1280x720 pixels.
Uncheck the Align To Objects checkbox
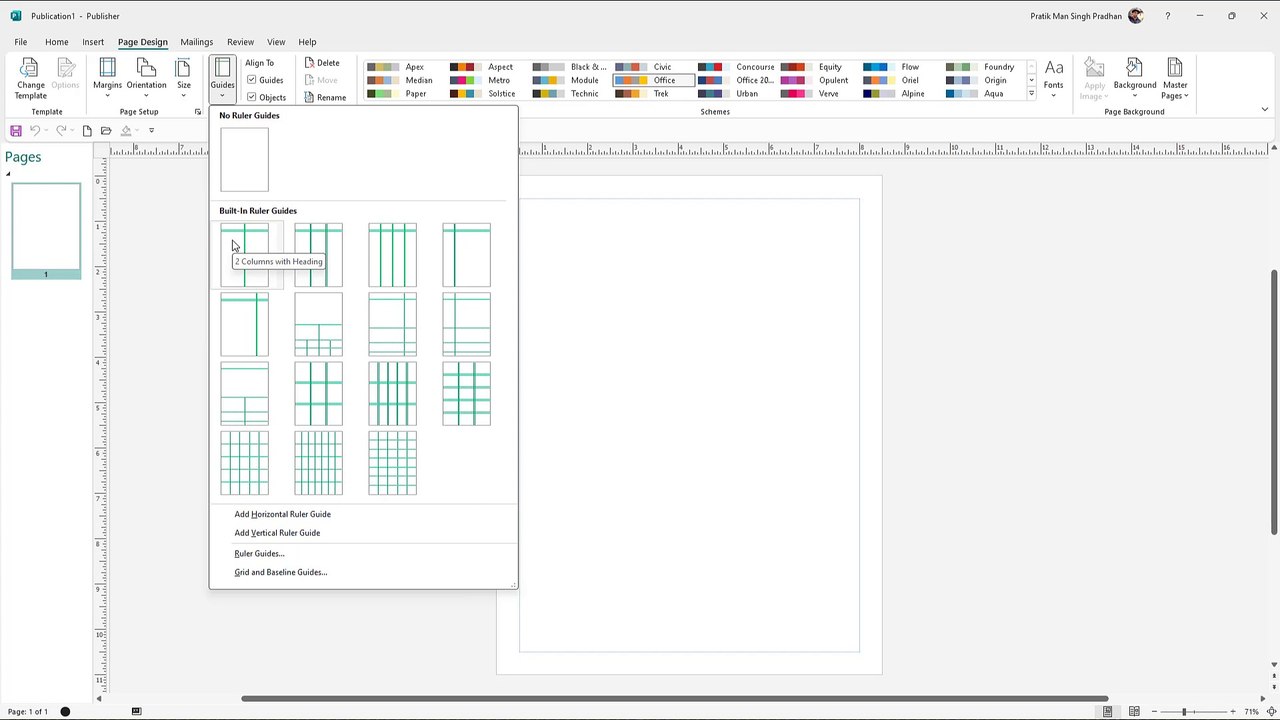[252, 97]
